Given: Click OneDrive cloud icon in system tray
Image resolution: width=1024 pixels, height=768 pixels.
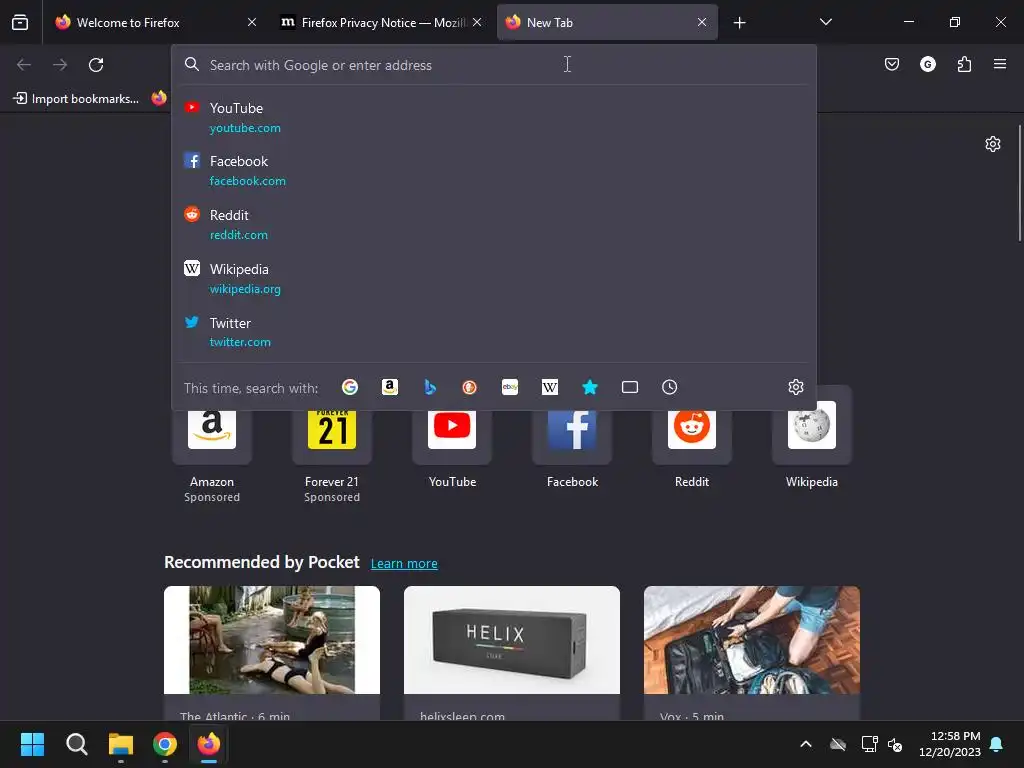Looking at the screenshot, I should point(838,744).
